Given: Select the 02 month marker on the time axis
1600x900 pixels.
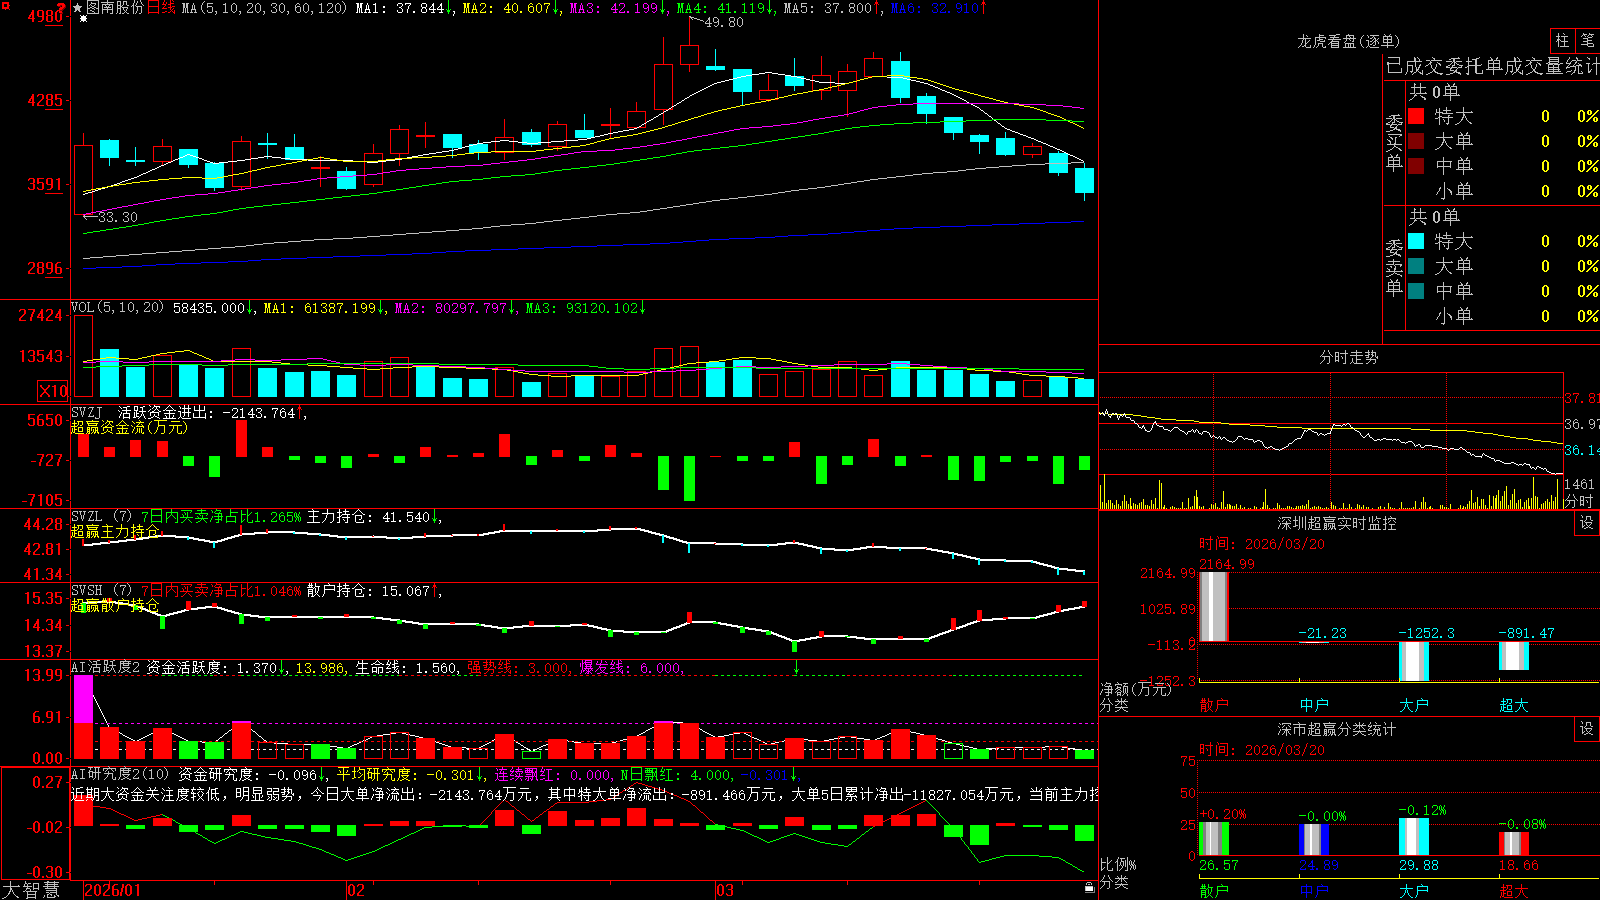Looking at the screenshot, I should click(356, 890).
